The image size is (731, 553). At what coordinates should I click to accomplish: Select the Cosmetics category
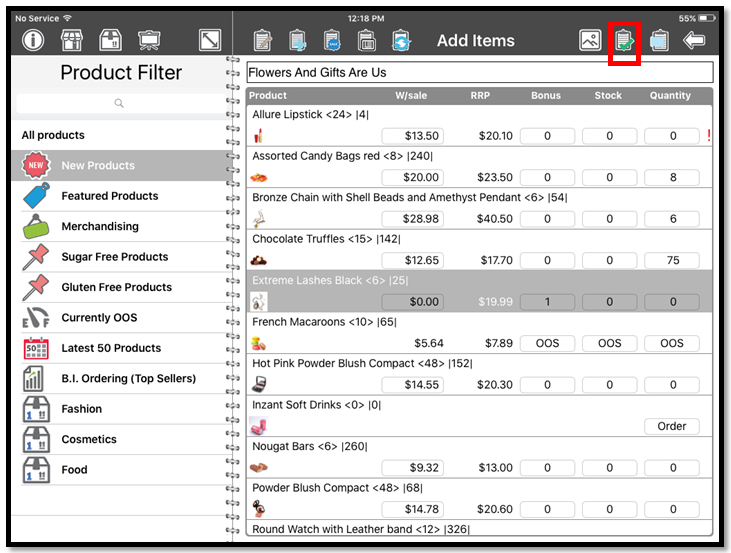[124, 439]
